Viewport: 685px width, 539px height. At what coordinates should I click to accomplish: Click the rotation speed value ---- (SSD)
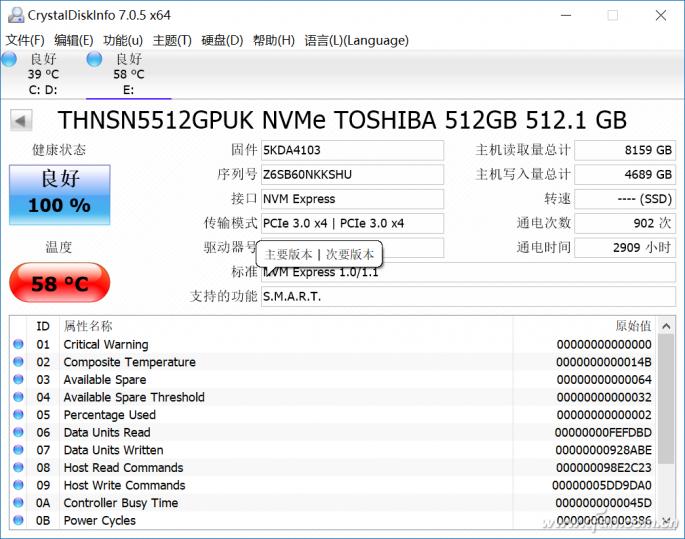pos(625,199)
